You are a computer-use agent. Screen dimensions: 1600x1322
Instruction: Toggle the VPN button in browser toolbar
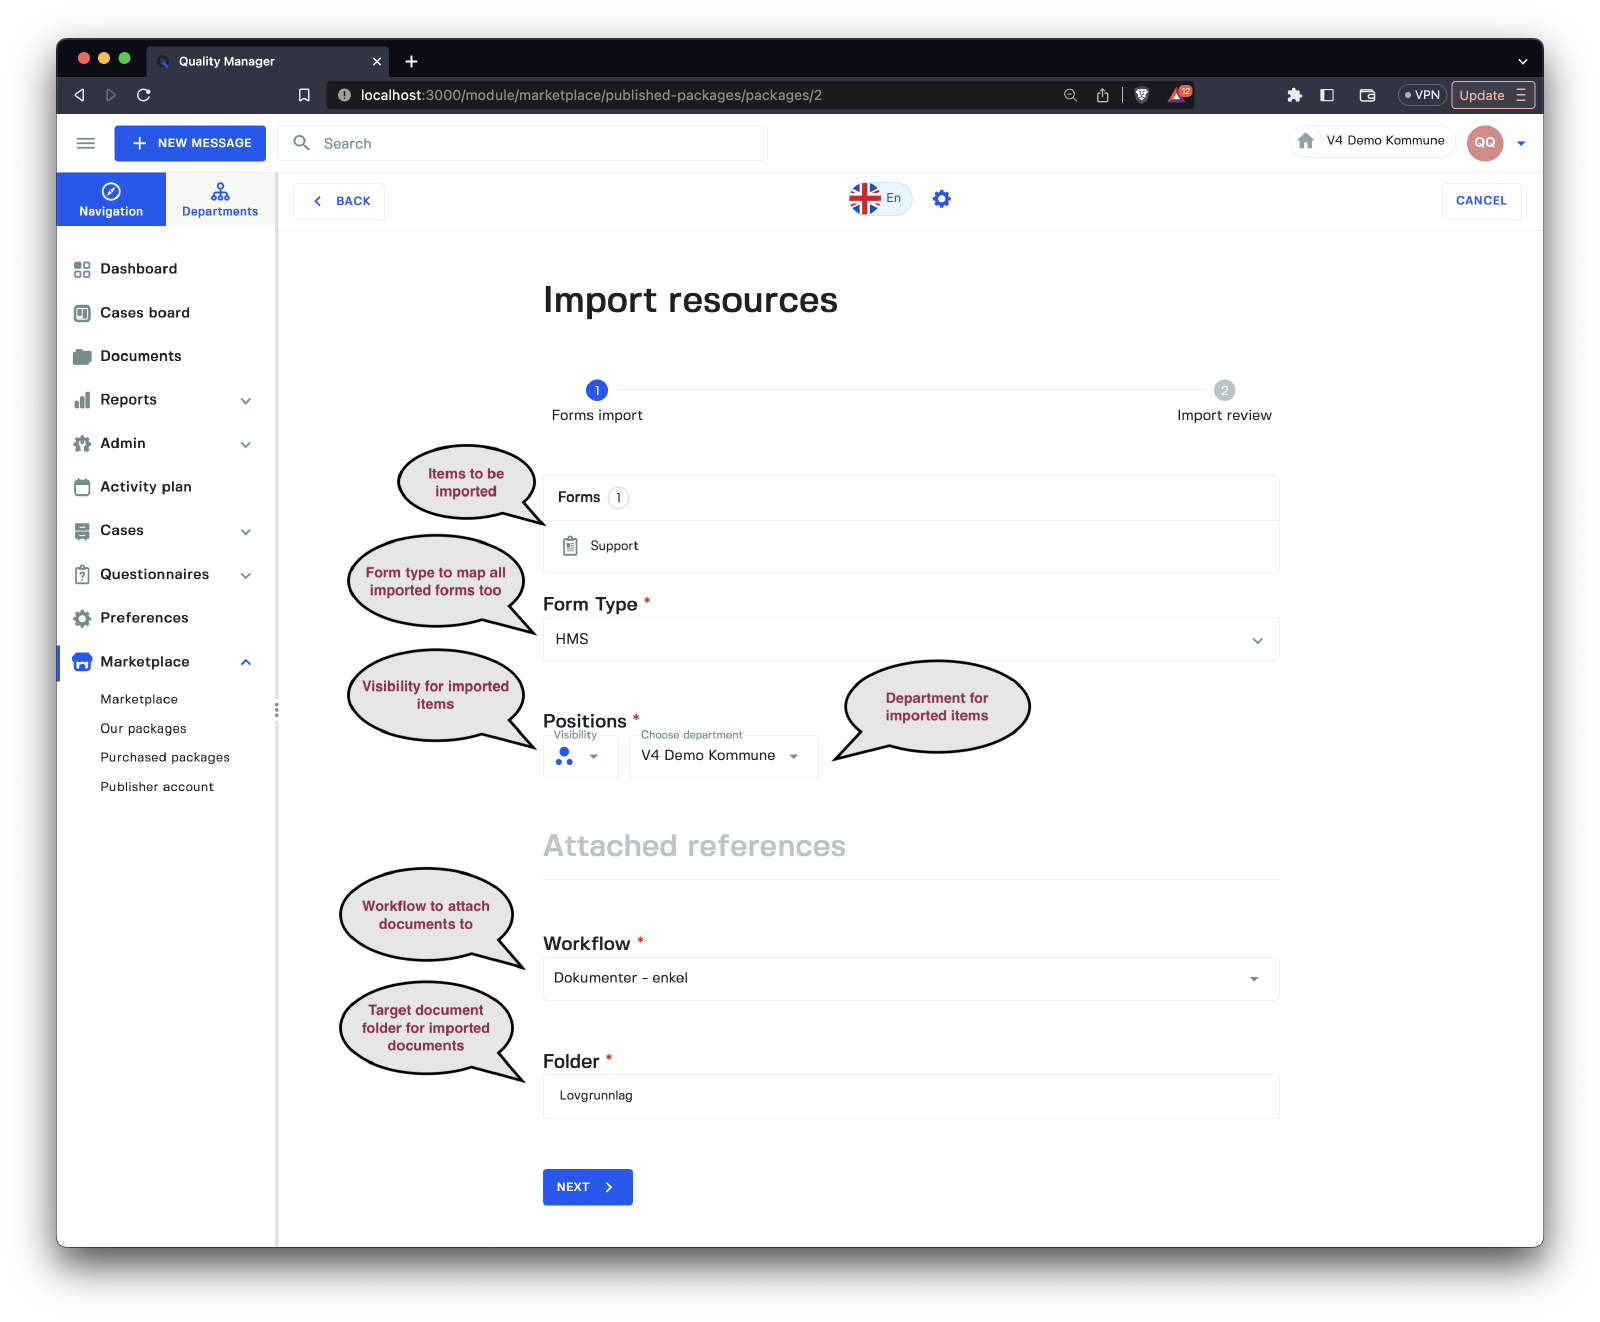point(1421,95)
